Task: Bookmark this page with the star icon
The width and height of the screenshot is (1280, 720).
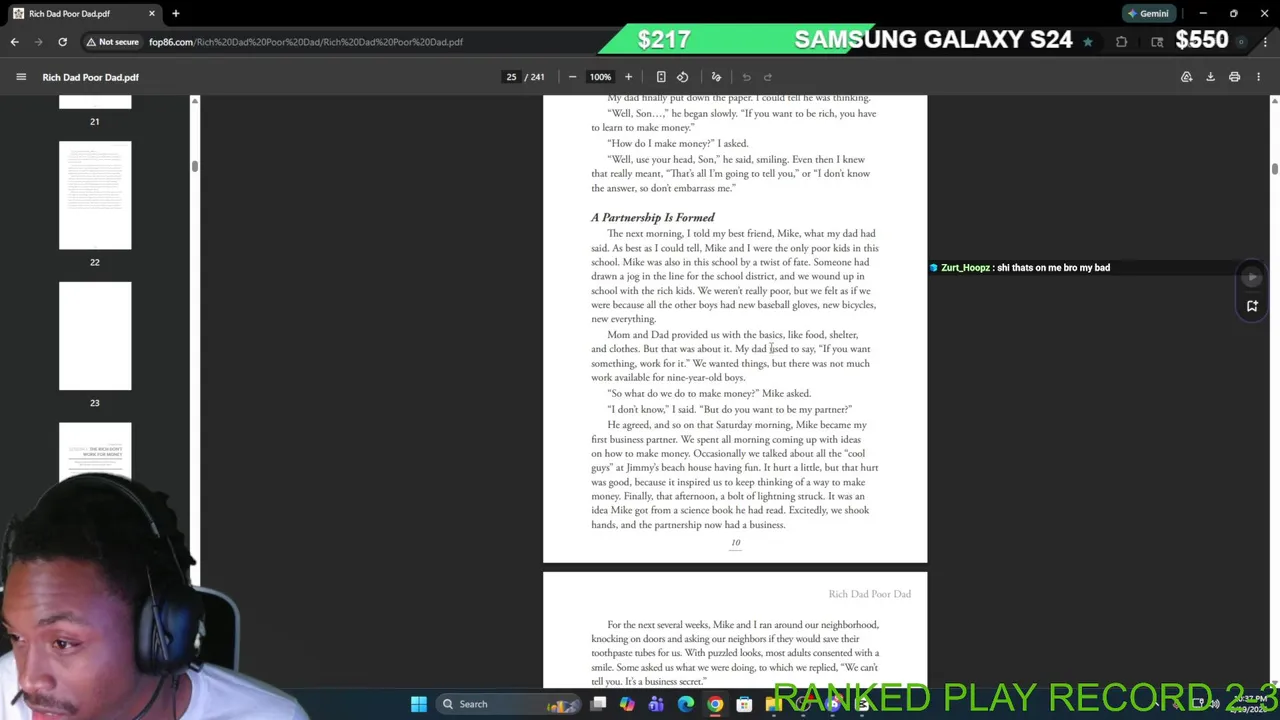Action: click(1088, 42)
